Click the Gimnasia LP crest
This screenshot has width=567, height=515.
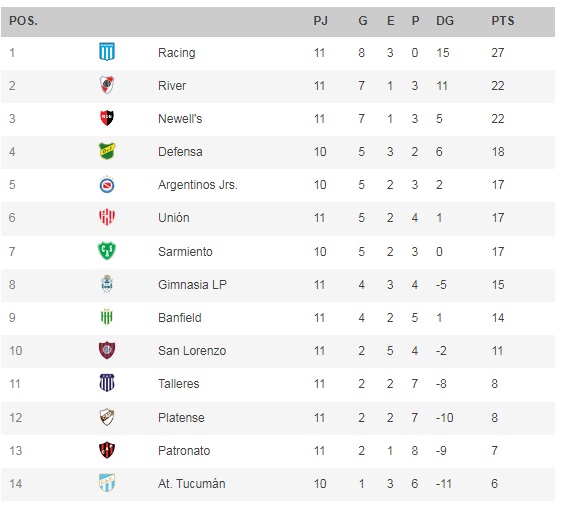[107, 284]
